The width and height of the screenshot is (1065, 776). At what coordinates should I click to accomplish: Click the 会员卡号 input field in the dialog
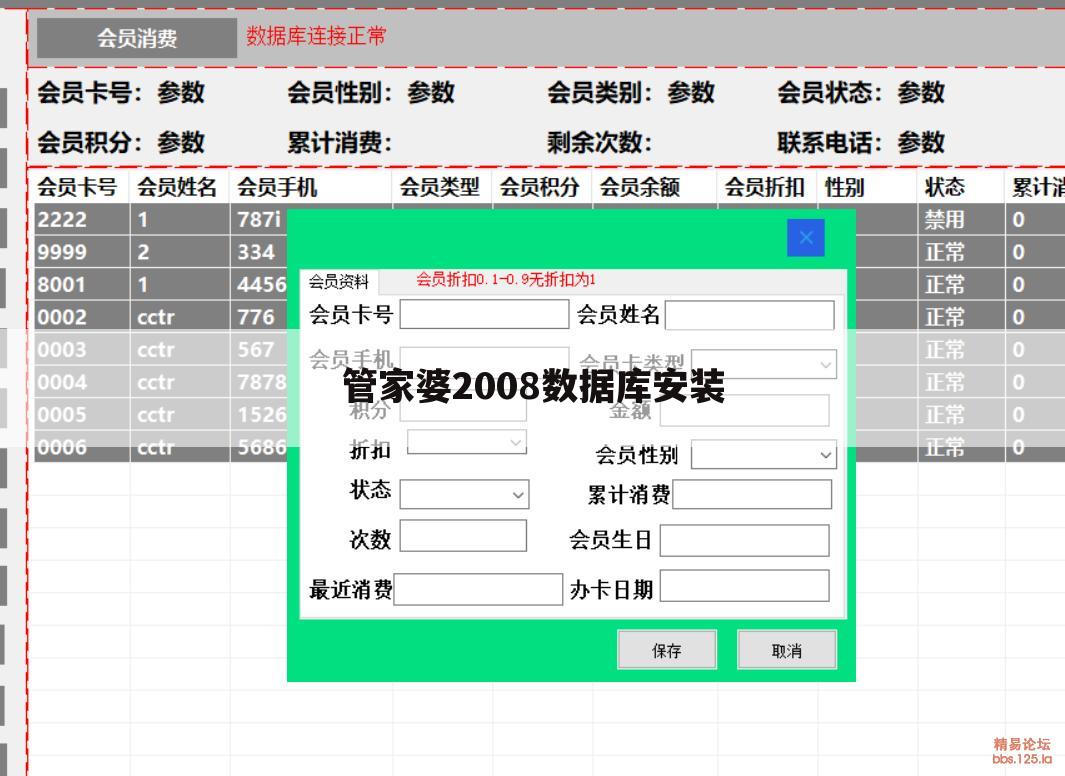pos(484,314)
